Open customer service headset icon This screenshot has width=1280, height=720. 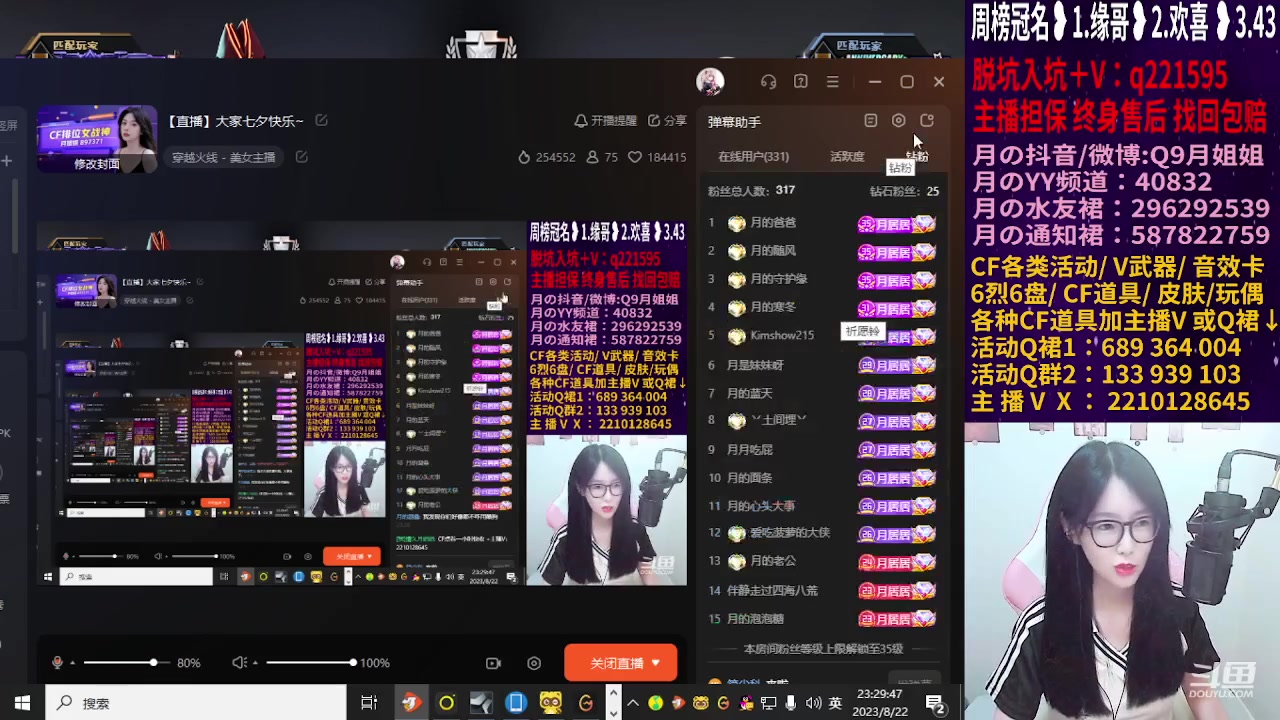point(768,81)
